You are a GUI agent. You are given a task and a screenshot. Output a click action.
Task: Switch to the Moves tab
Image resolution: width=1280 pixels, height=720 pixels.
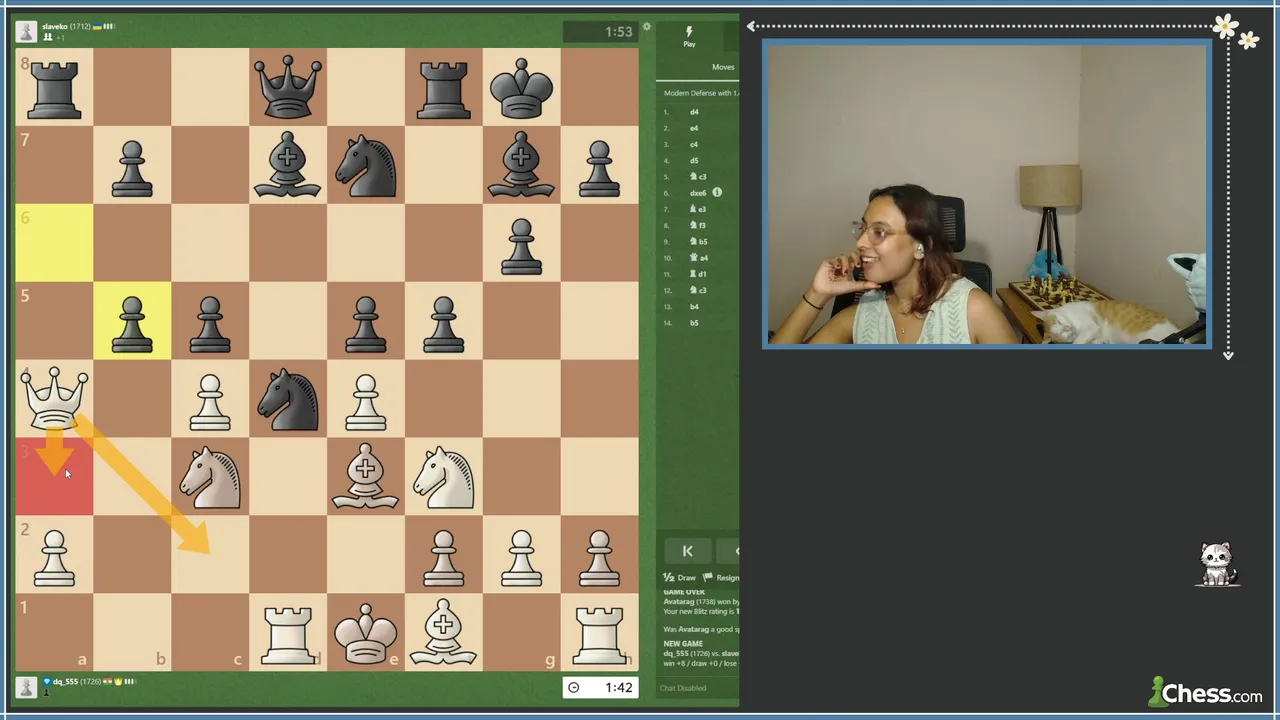(x=723, y=67)
